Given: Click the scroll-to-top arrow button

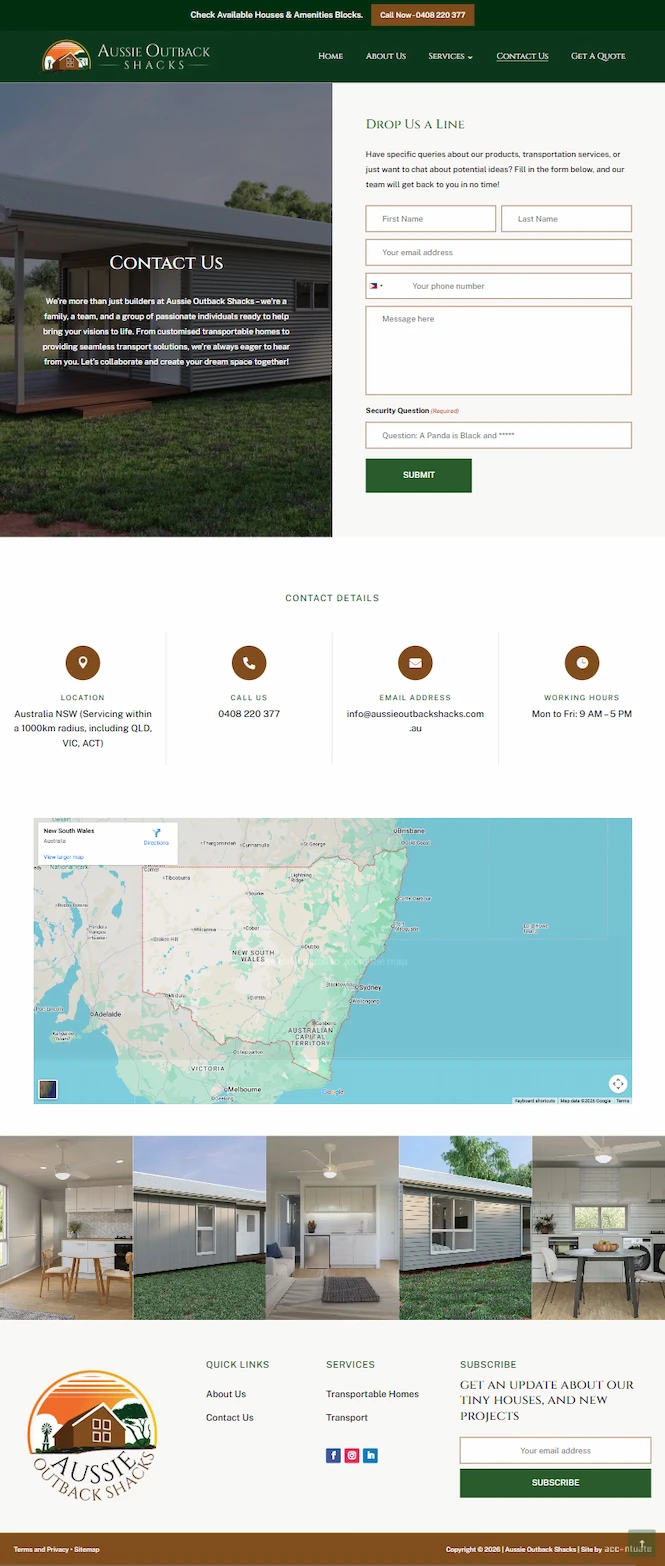Looking at the screenshot, I should coord(641,1544).
